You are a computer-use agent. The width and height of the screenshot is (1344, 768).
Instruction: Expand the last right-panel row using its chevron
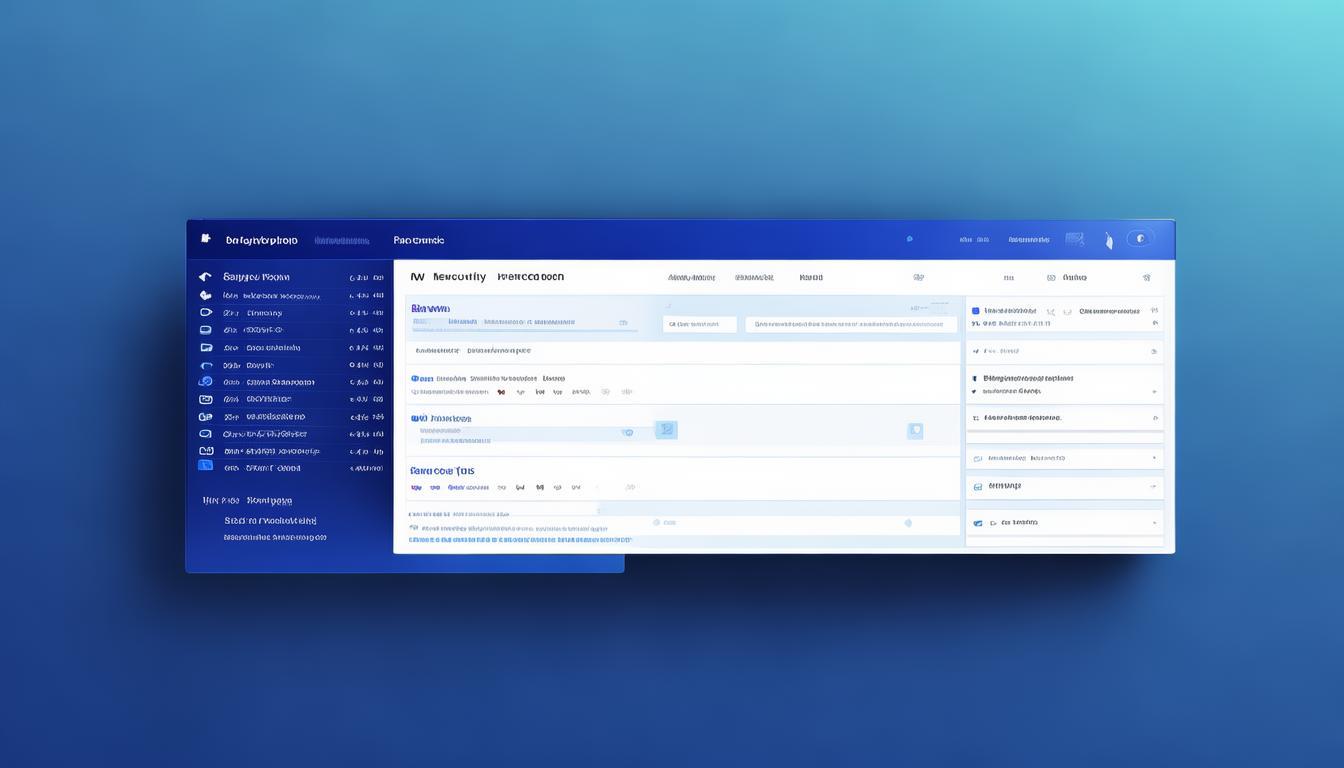(1154, 522)
